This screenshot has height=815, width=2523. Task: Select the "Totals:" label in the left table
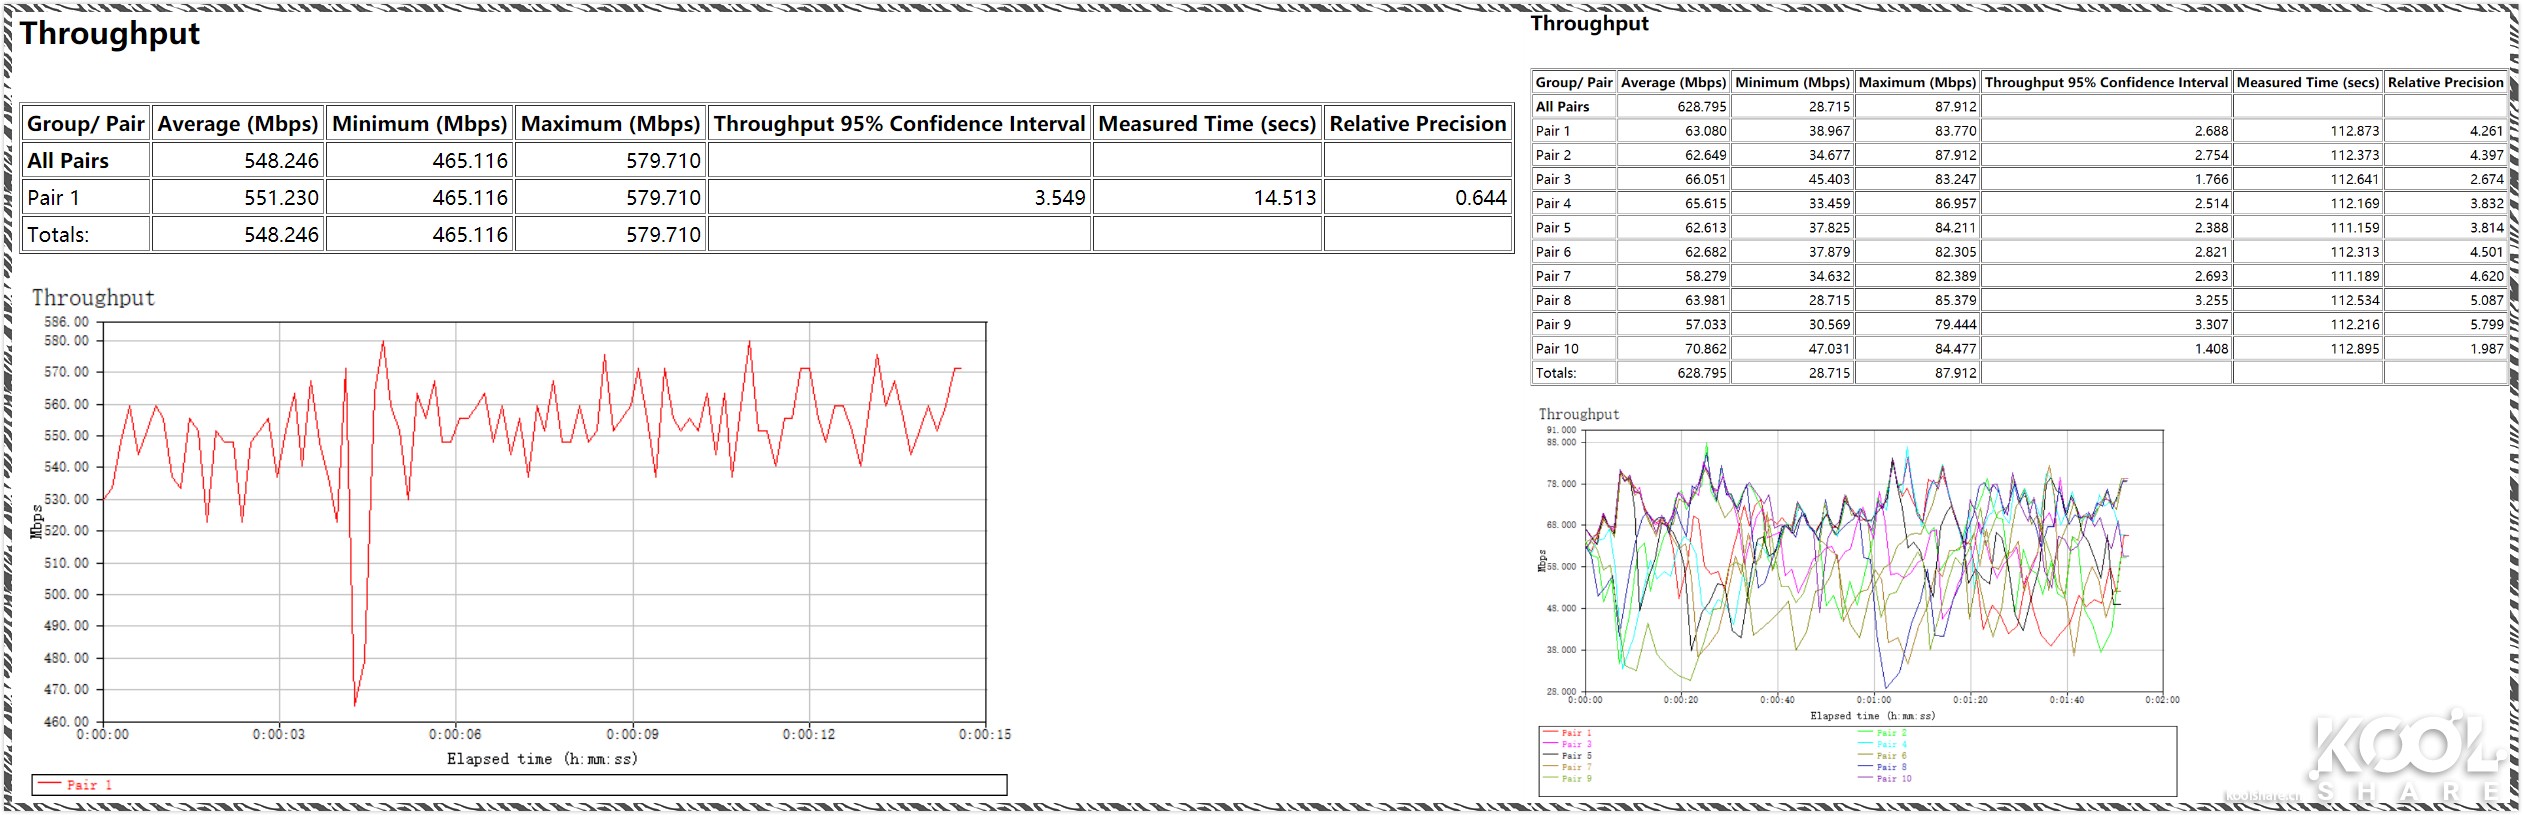click(58, 235)
